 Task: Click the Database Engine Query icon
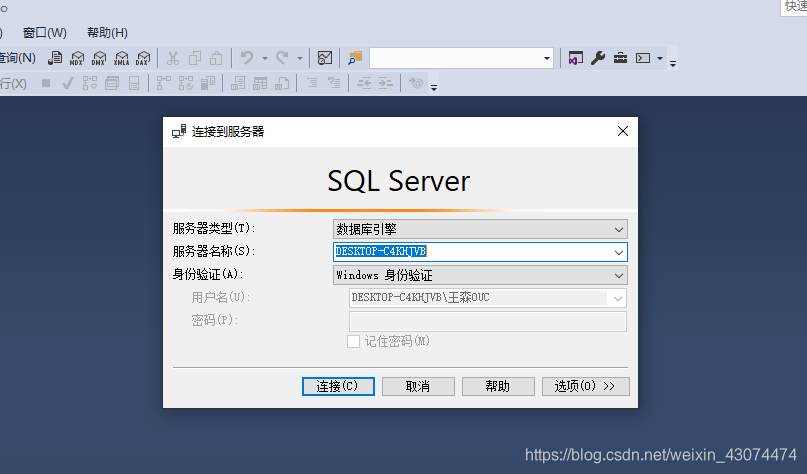[x=55, y=58]
